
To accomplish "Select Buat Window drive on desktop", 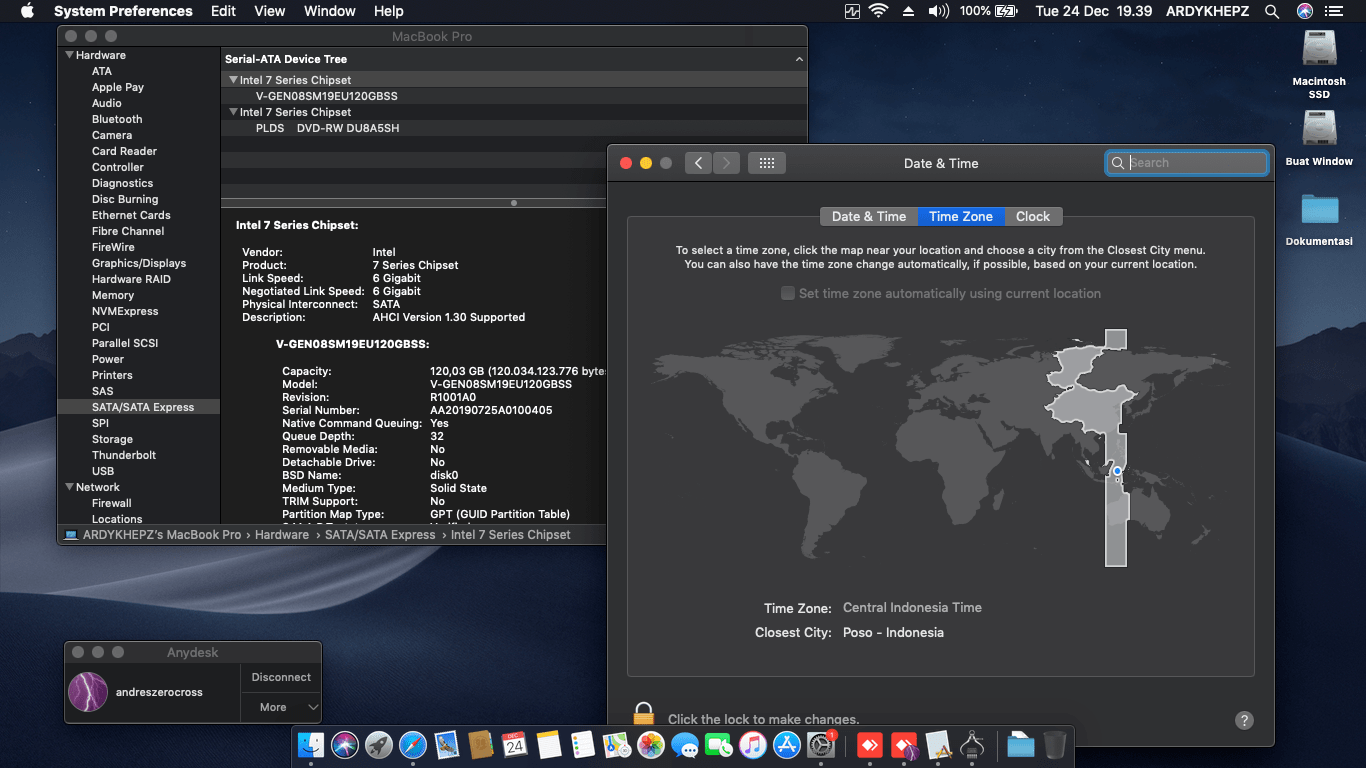I will click(1319, 138).
